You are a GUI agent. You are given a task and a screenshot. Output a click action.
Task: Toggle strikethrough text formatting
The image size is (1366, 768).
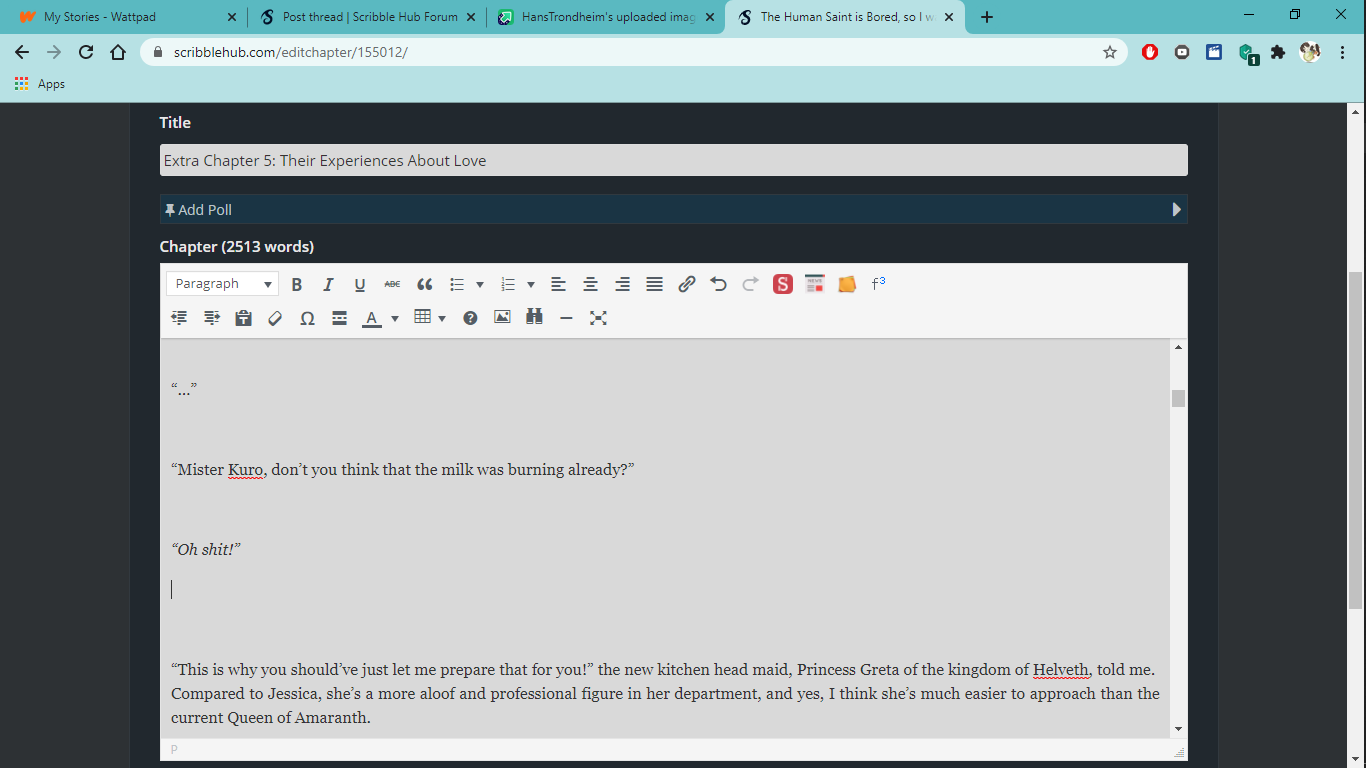pyautogui.click(x=392, y=284)
